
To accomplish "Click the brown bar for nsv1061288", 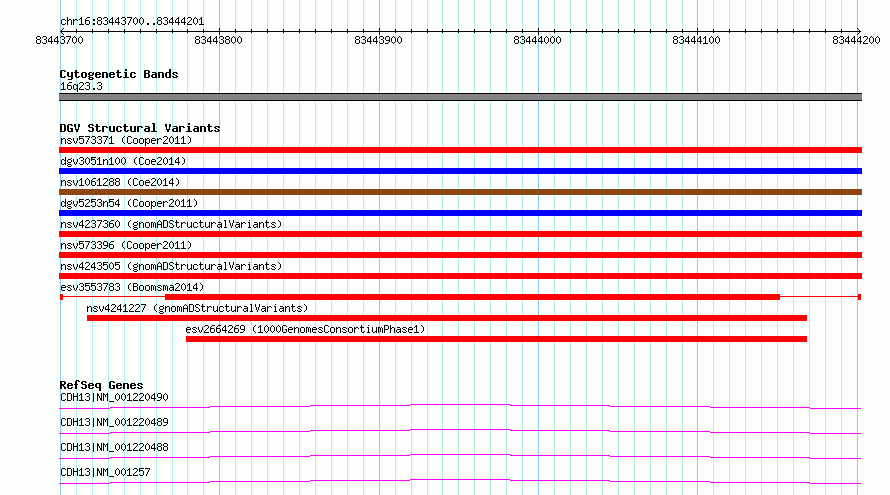I will [460, 192].
